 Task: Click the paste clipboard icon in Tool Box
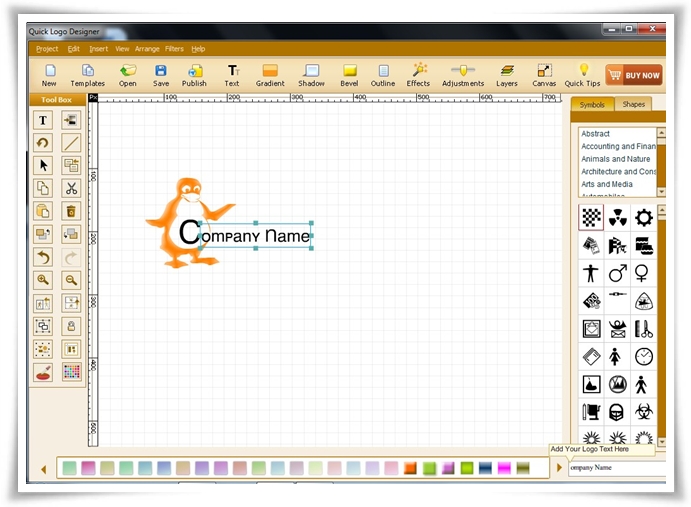(x=43, y=211)
